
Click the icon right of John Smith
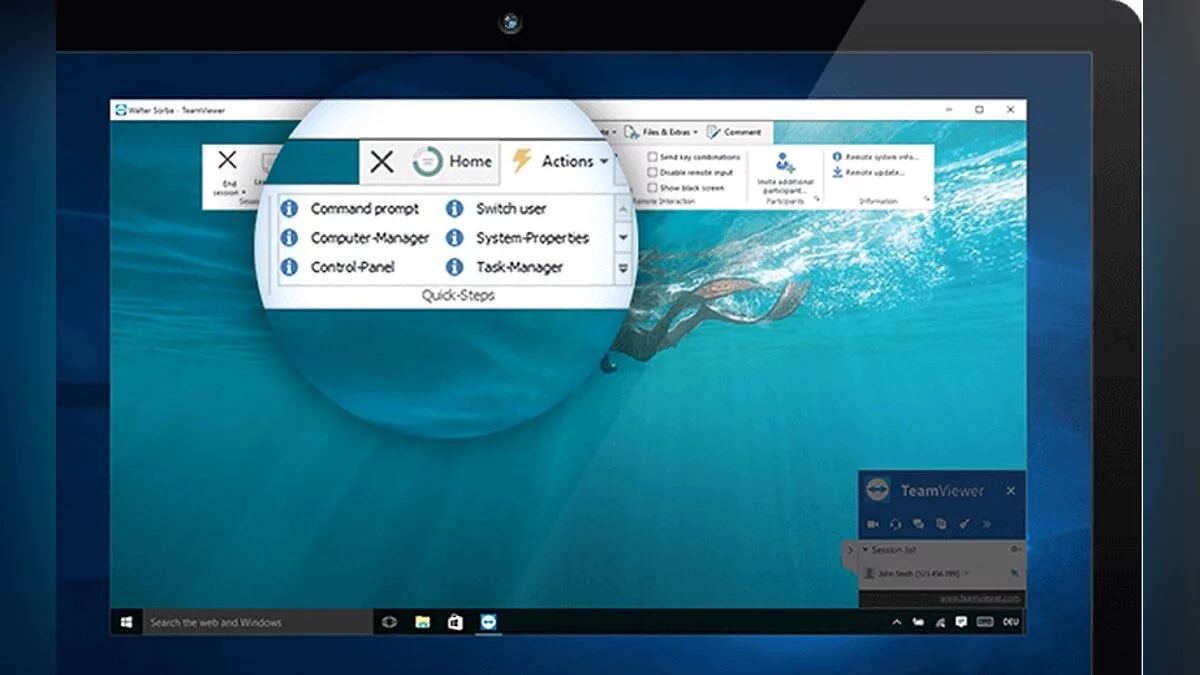click(x=1014, y=574)
